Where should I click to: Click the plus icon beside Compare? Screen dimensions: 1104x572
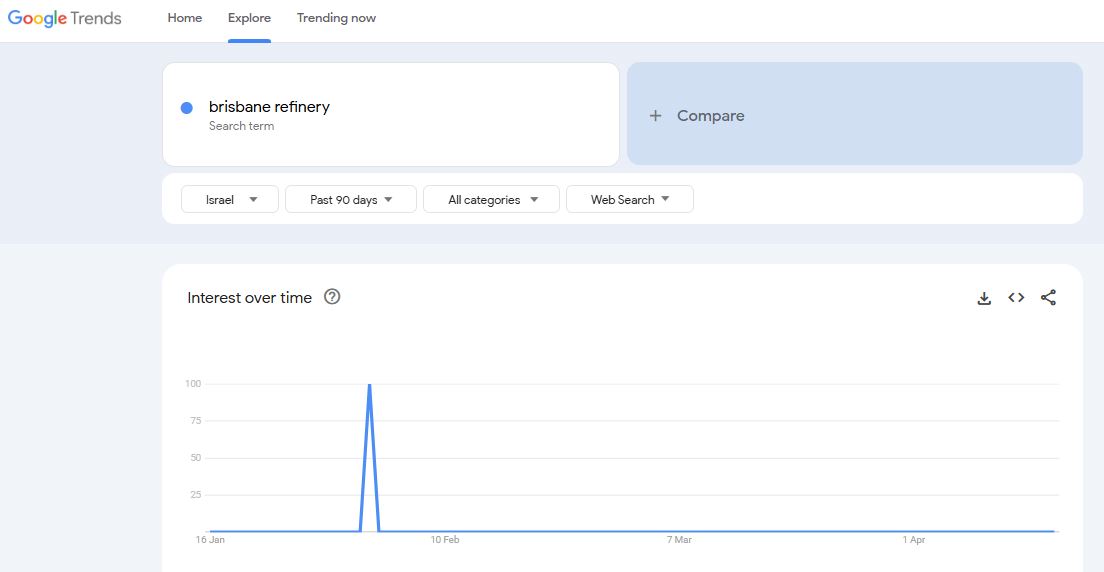click(x=656, y=116)
